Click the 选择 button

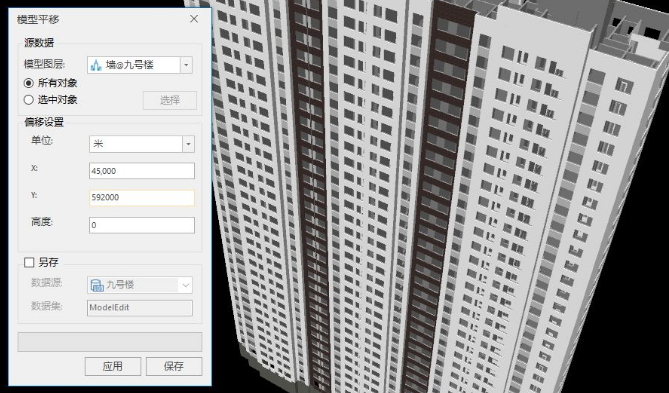[x=170, y=100]
